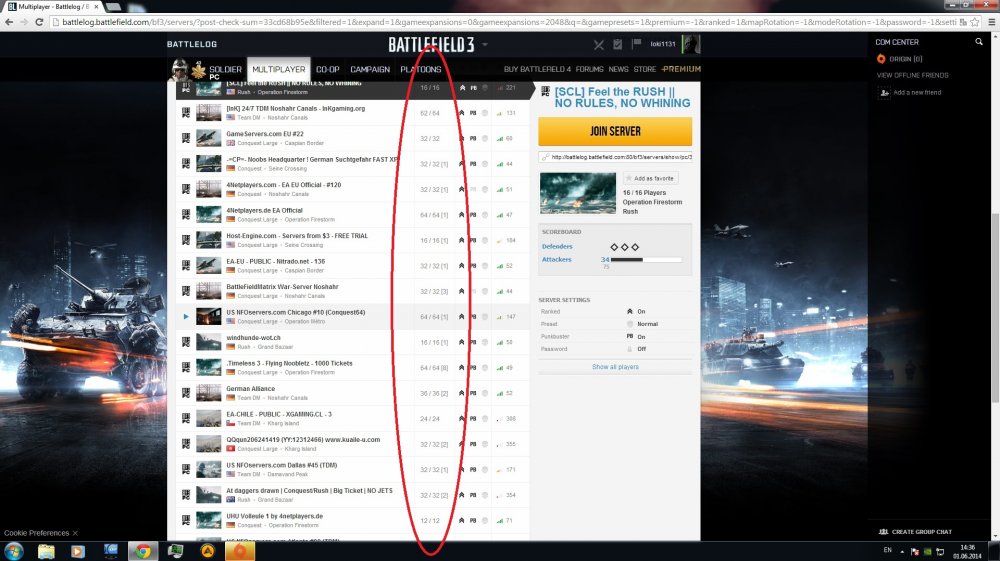The height and width of the screenshot is (561, 1000).
Task: Open the Chrome menu hamburger icon
Action: 991,22
